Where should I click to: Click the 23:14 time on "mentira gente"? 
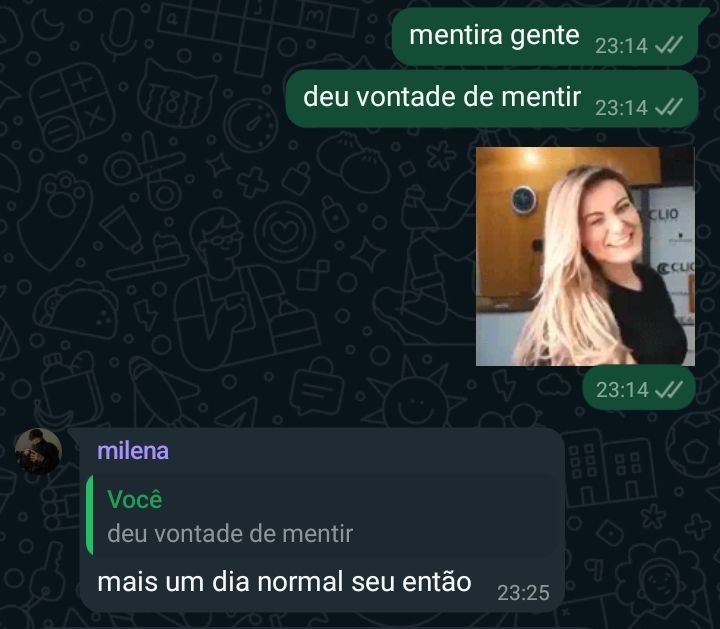pos(621,45)
